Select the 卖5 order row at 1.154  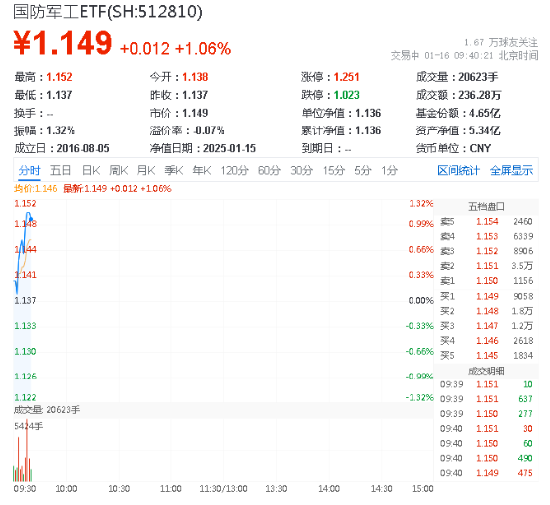[486, 222]
